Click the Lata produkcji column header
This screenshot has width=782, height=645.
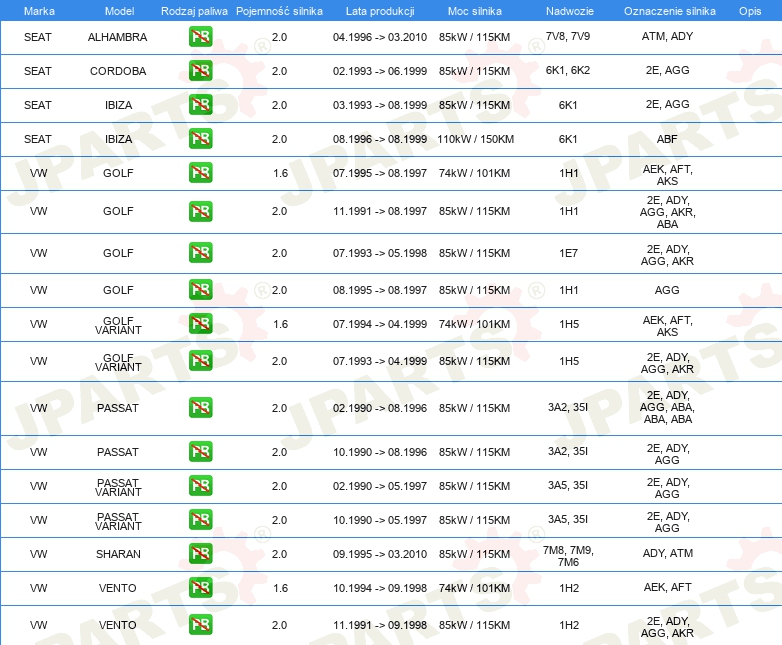pos(380,11)
